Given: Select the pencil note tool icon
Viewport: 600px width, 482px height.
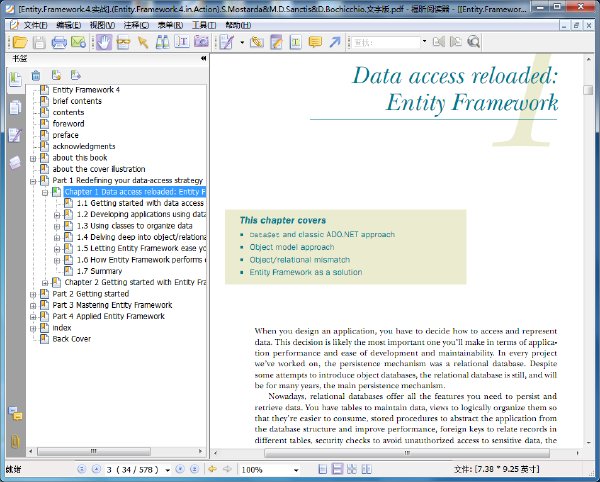Looking at the screenshot, I should coord(276,42).
